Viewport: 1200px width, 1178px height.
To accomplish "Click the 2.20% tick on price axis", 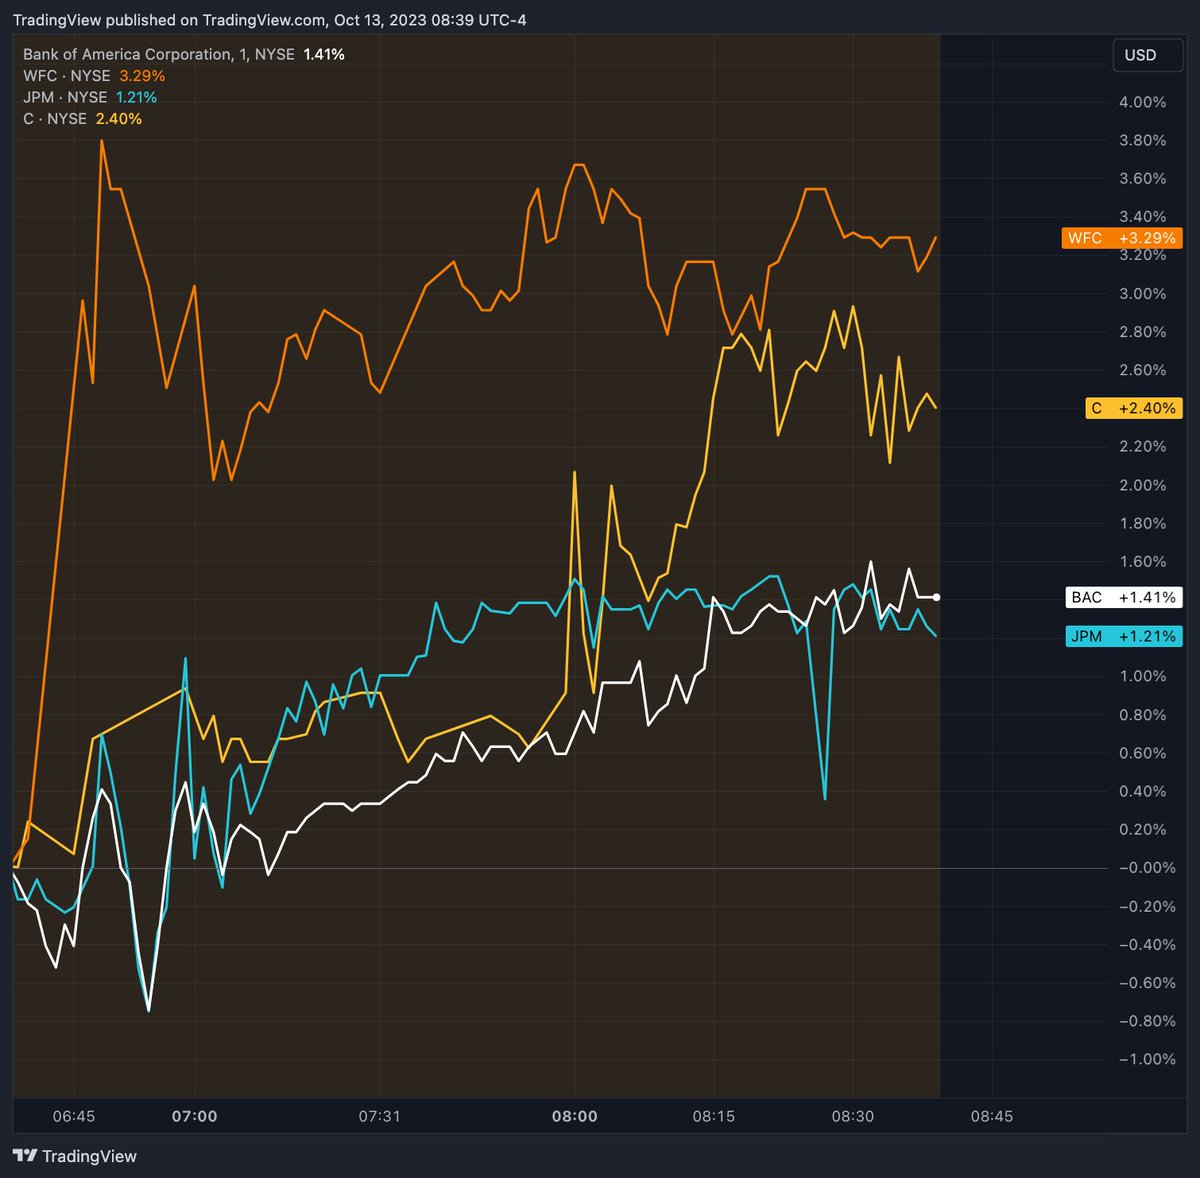I will pyautogui.click(x=1142, y=446).
